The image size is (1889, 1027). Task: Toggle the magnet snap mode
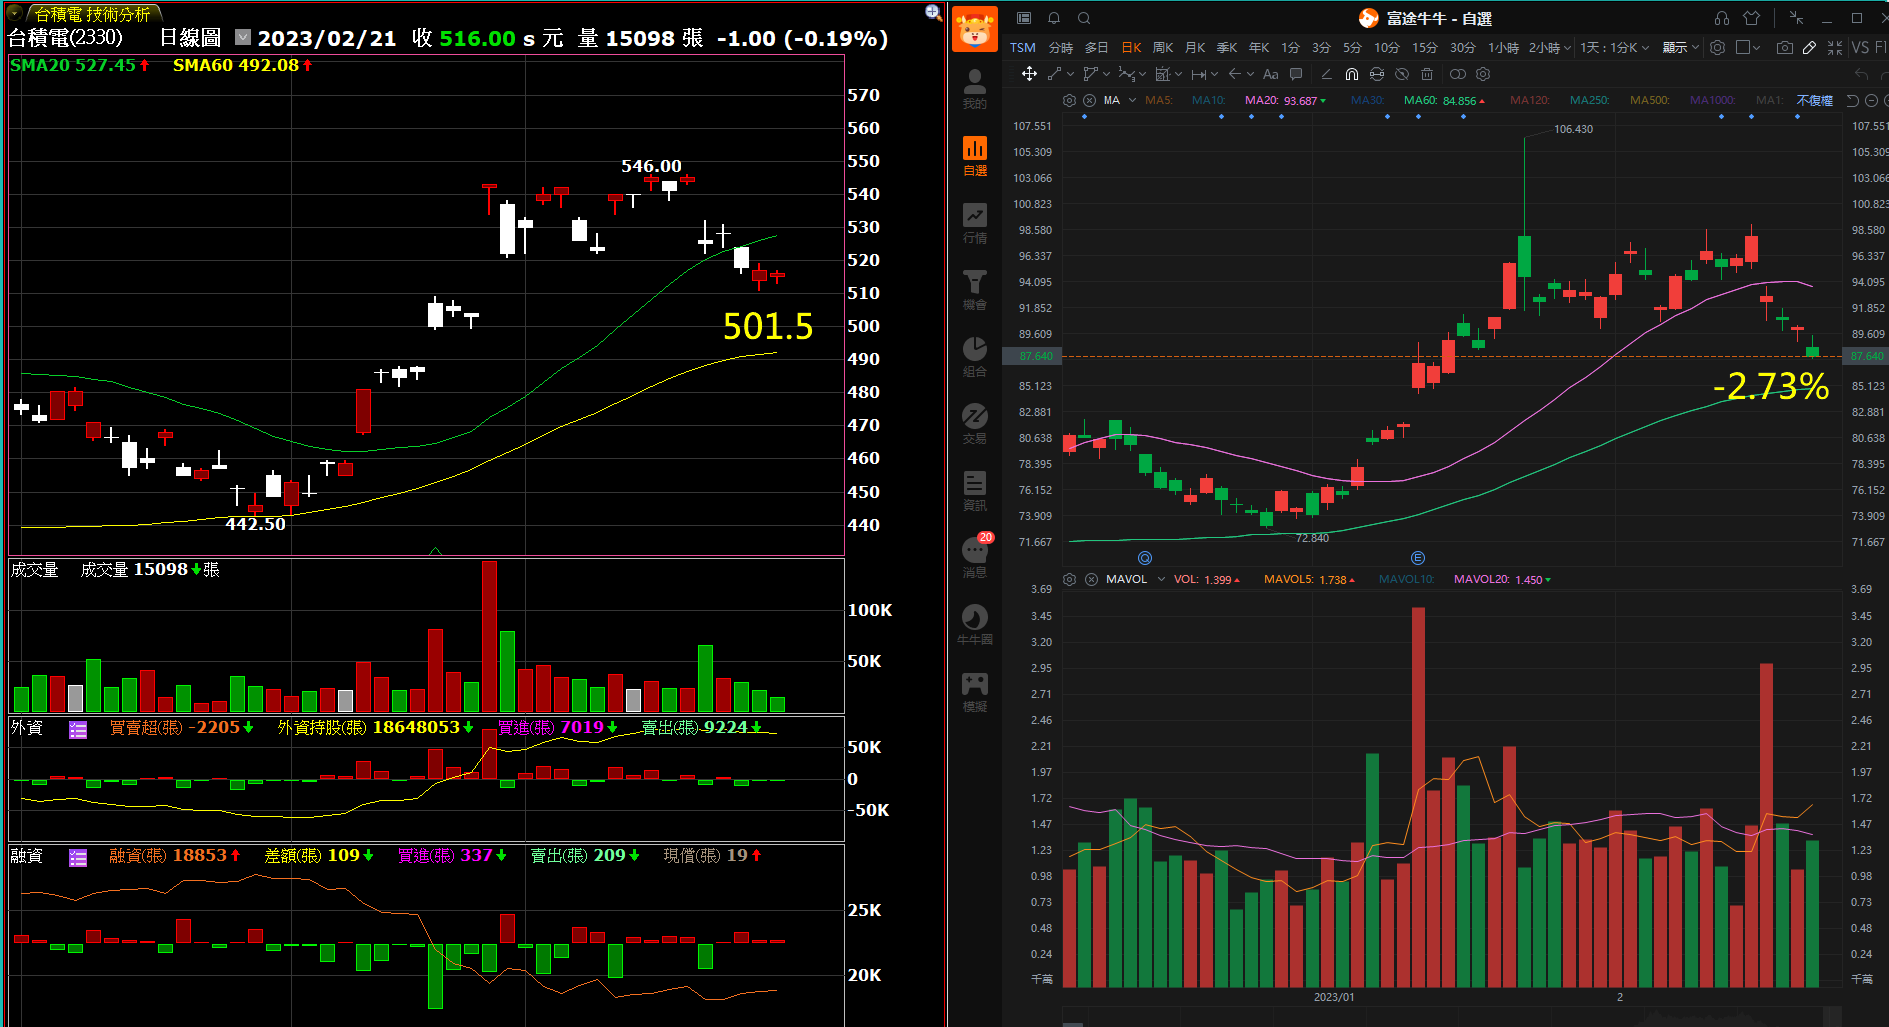pyautogui.click(x=1352, y=74)
